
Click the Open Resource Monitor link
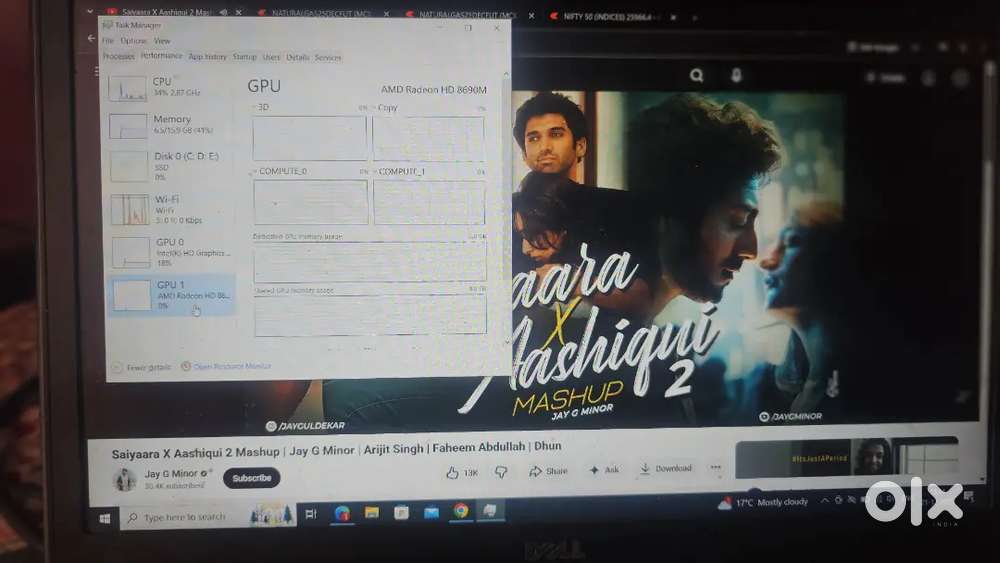pyautogui.click(x=230, y=367)
